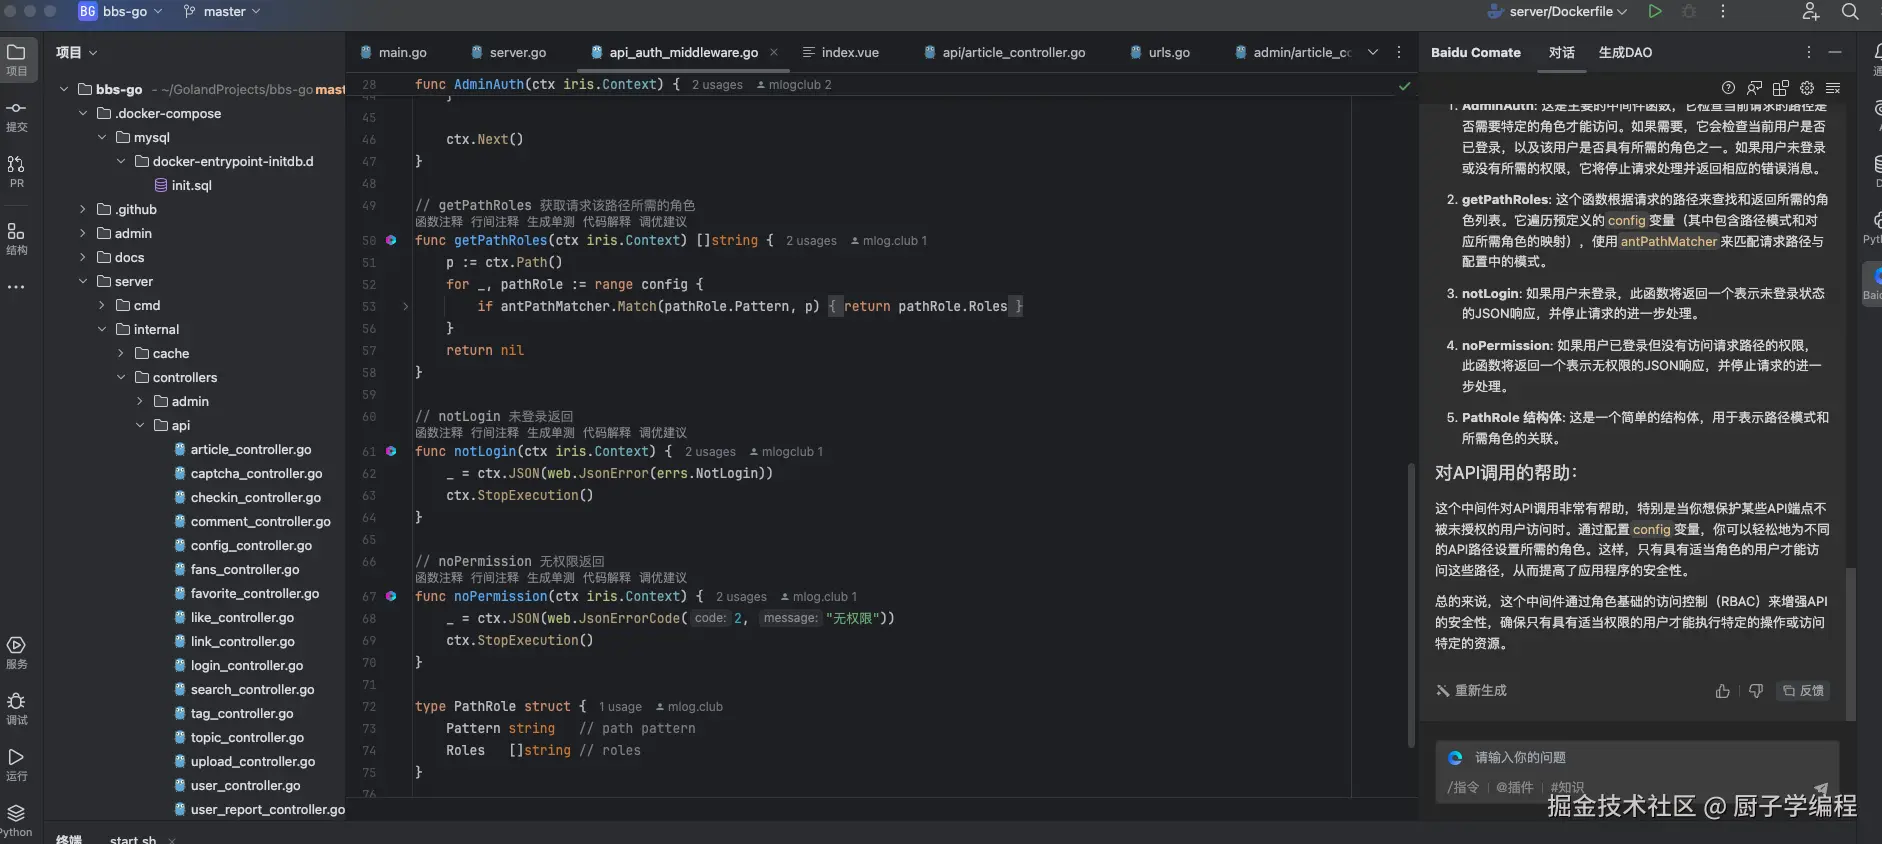Screen dimensions: 1882x844
Task: Open the Python packages tool window
Action: tap(17, 820)
